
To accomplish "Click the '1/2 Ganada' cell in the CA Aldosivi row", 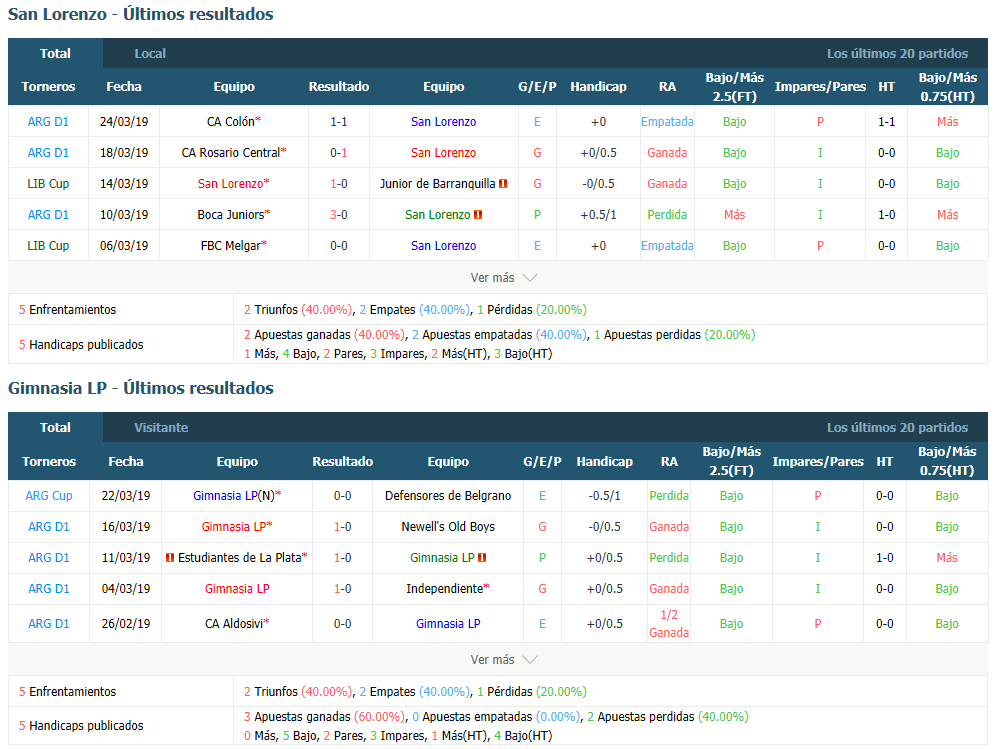I will (x=669, y=624).
